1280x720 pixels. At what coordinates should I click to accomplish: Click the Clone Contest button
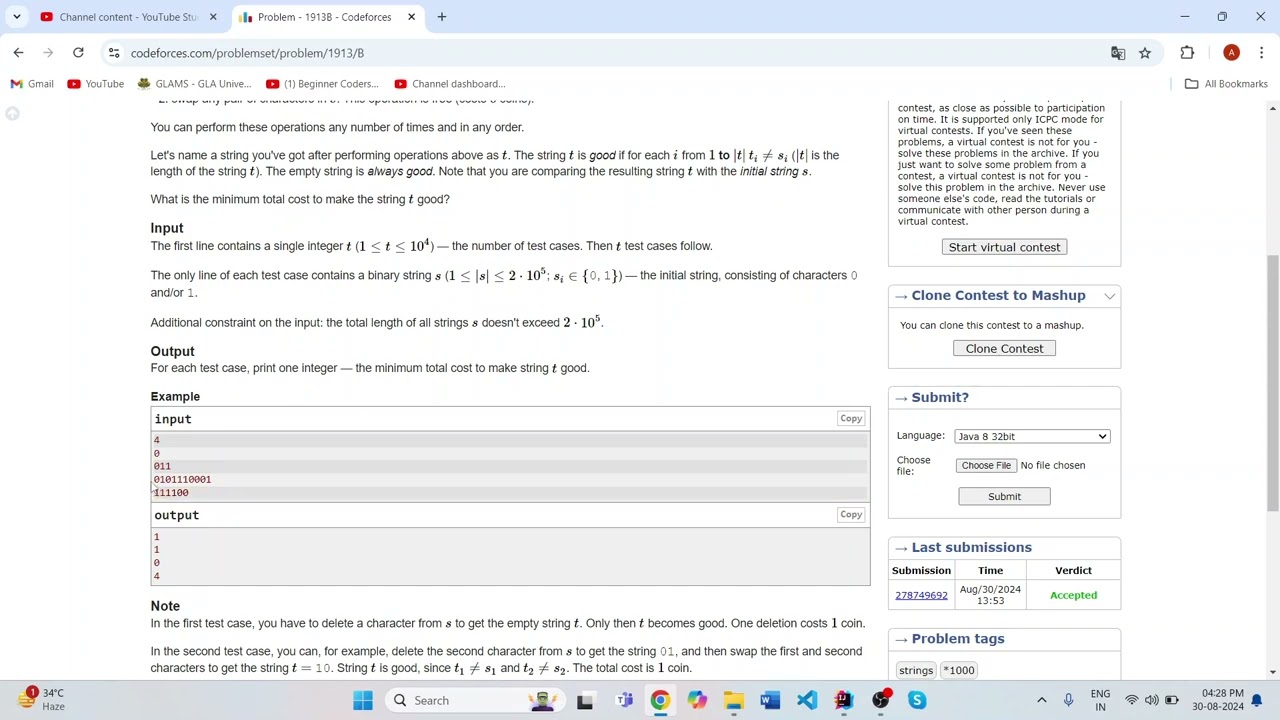[x=1004, y=349]
